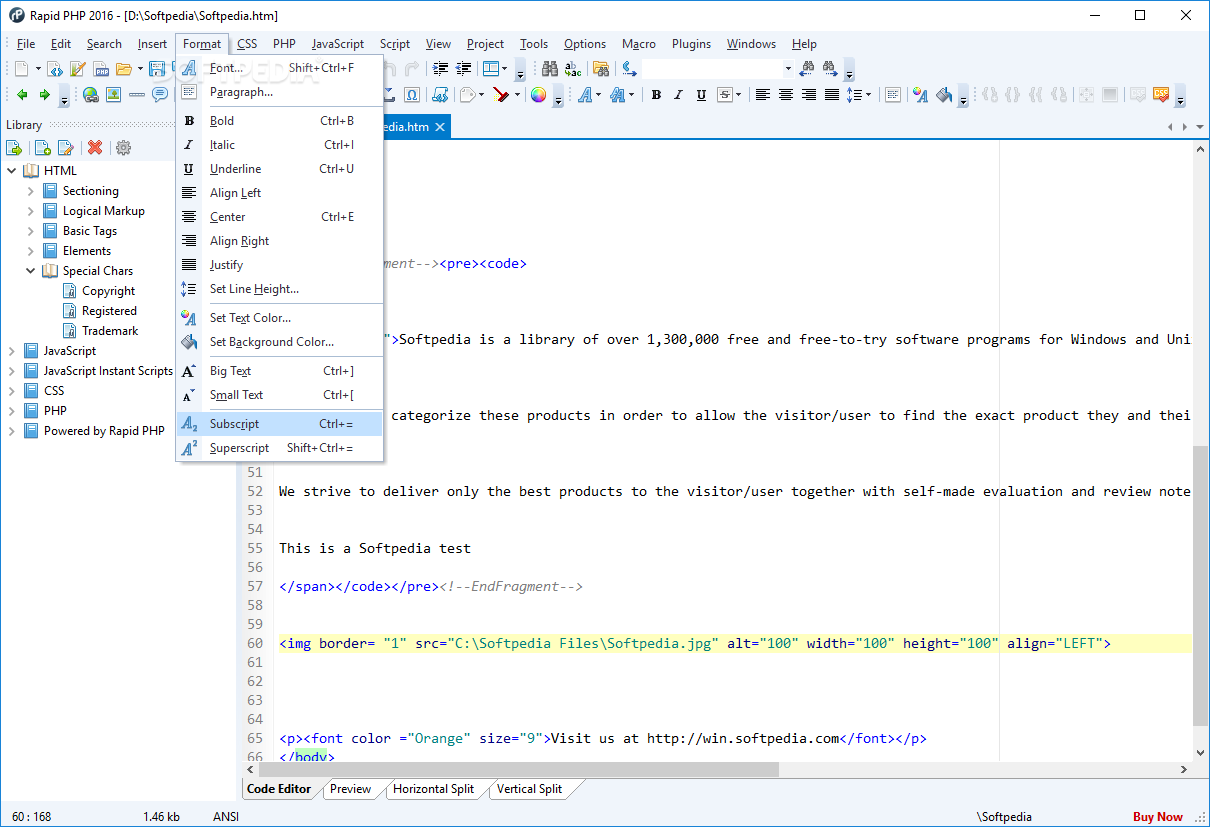Click the Library settings gear icon
1210x827 pixels.
[x=123, y=148]
